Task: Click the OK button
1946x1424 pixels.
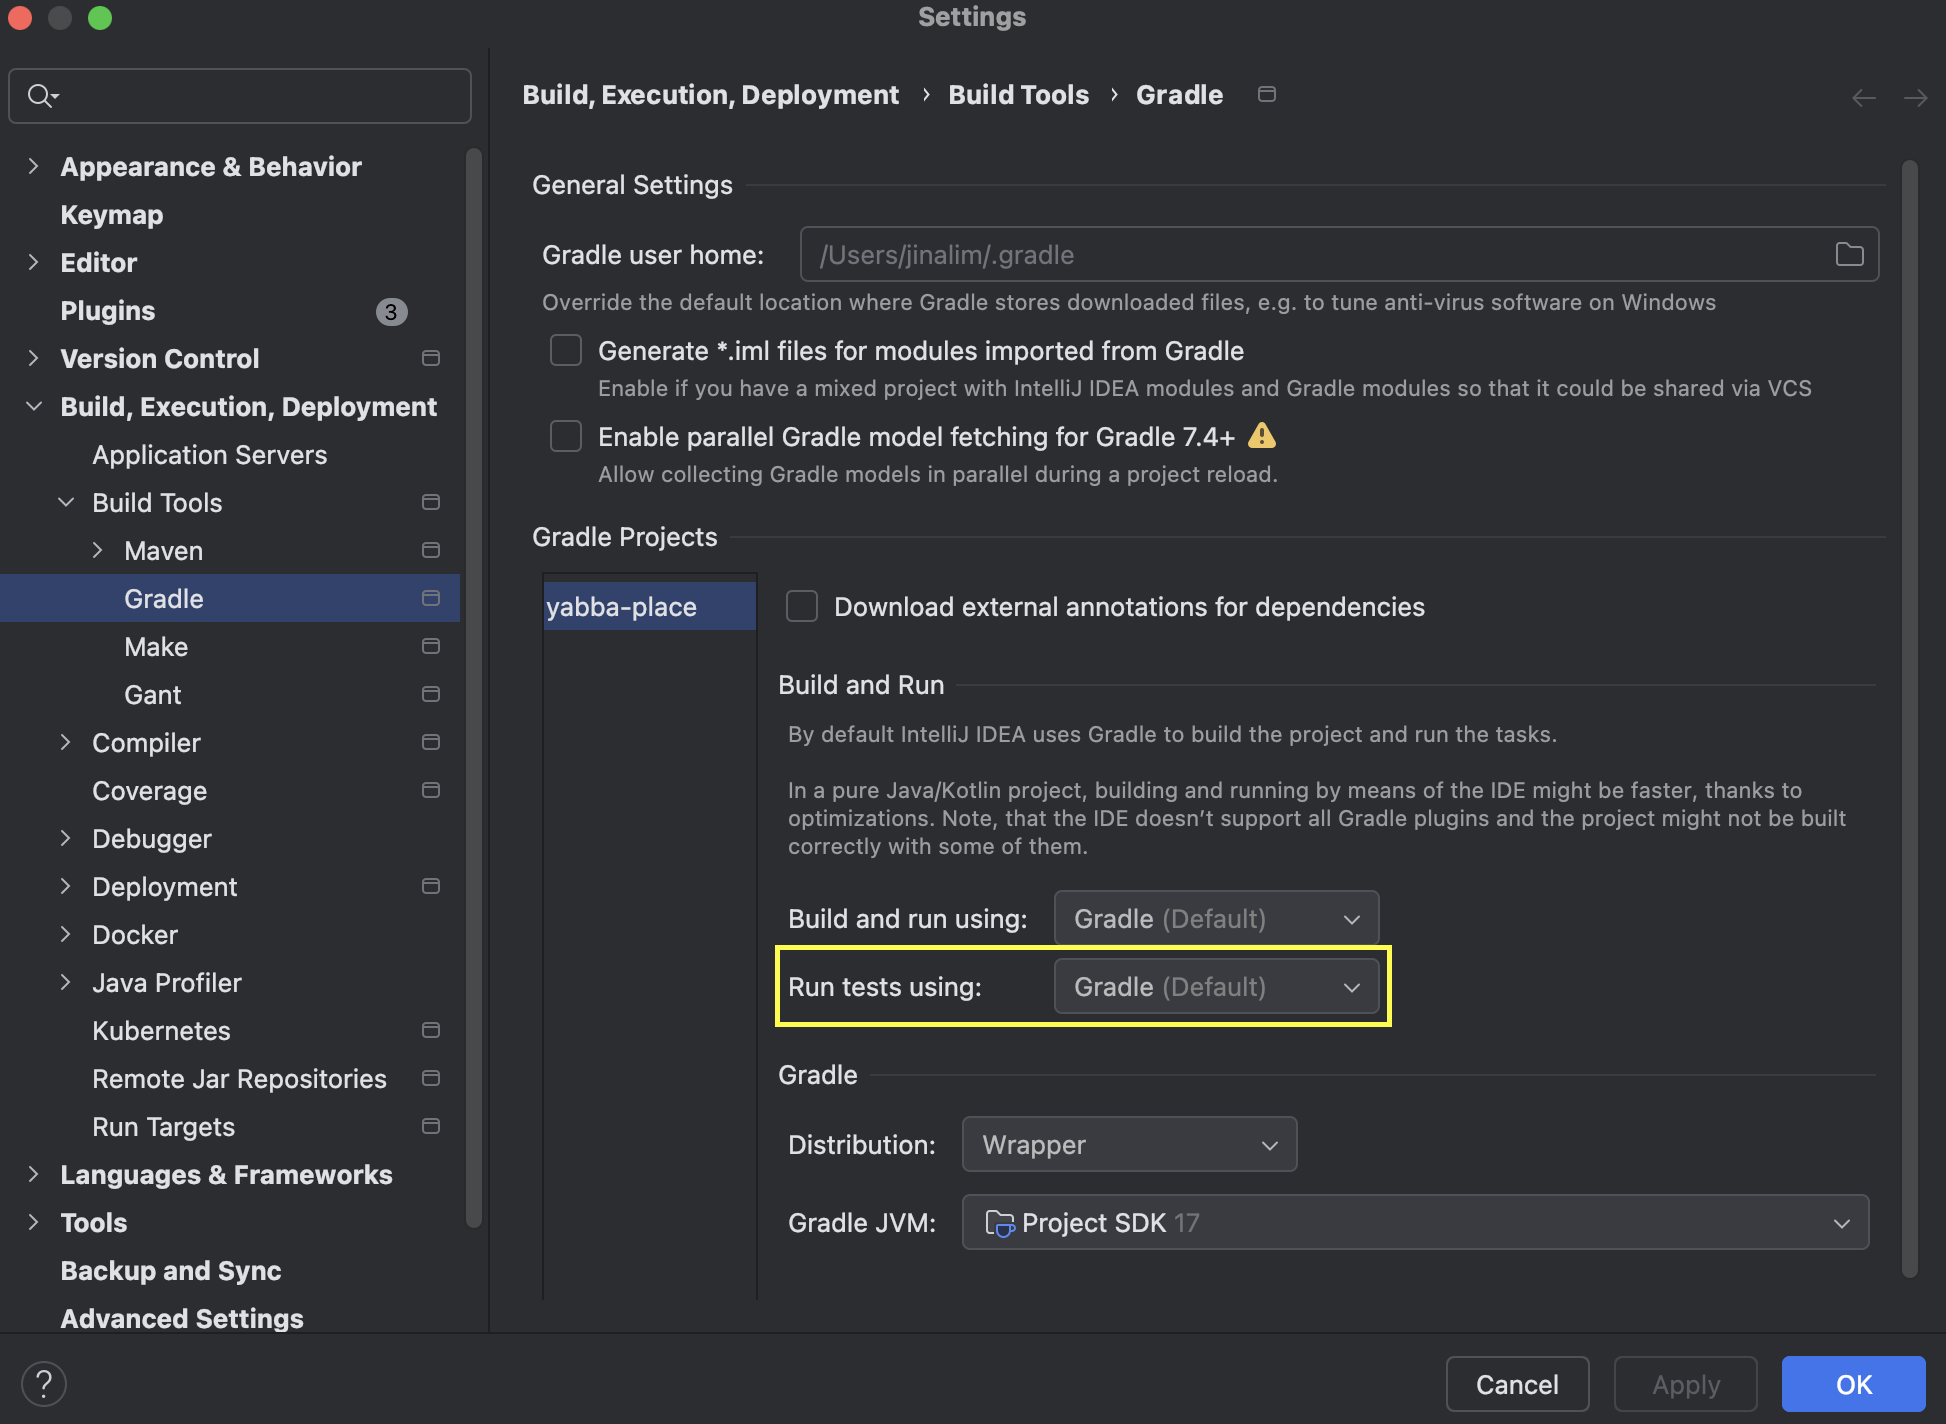Action: tap(1853, 1384)
